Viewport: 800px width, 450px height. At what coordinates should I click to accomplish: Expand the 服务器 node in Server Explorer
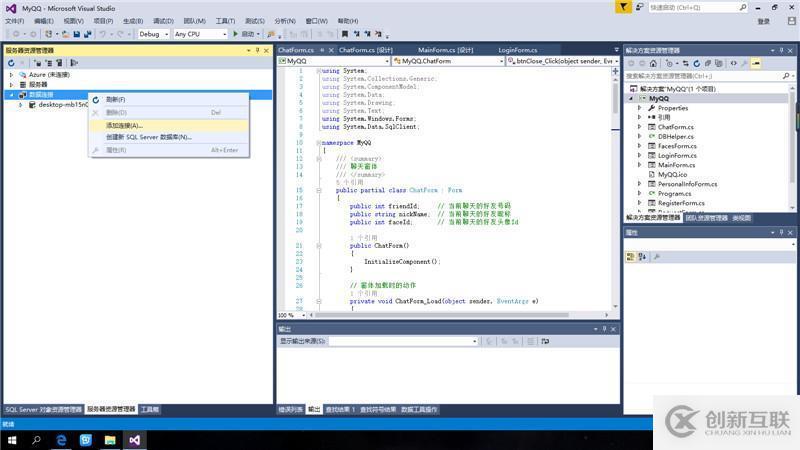coord(12,84)
